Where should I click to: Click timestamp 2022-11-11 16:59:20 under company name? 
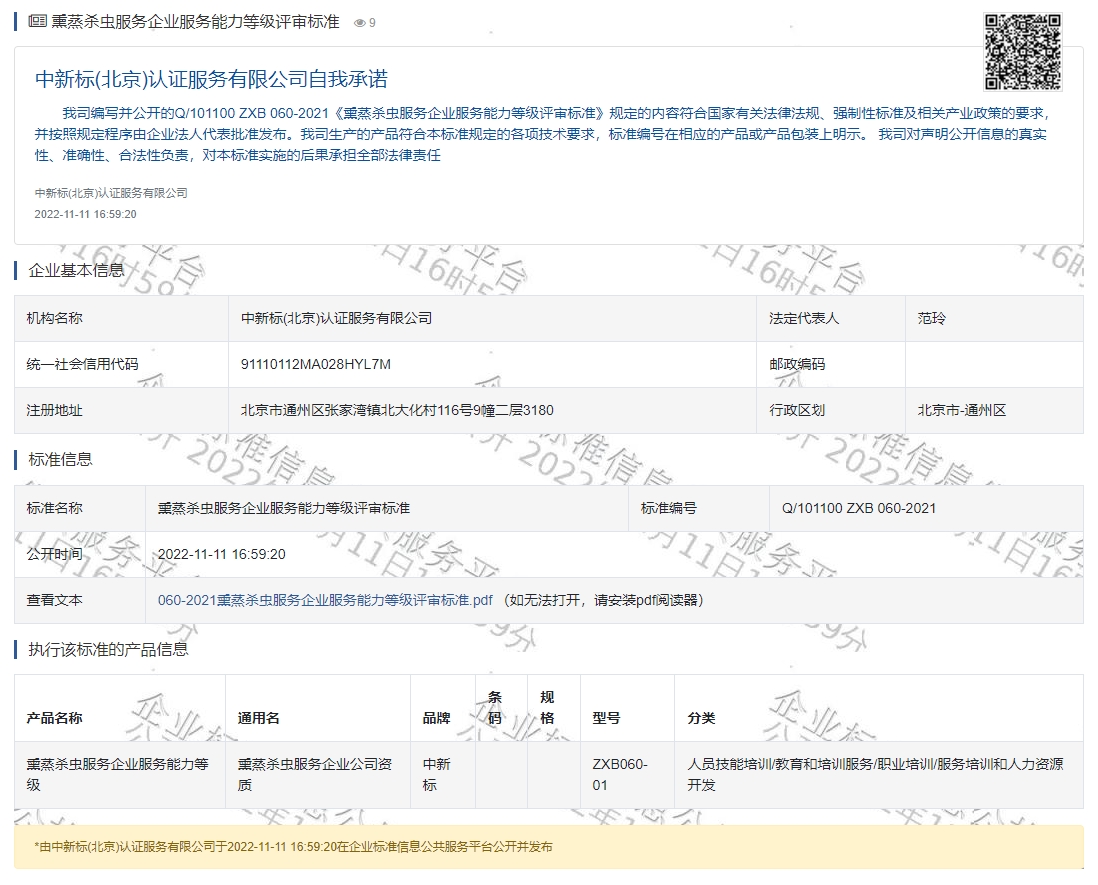coord(85,214)
